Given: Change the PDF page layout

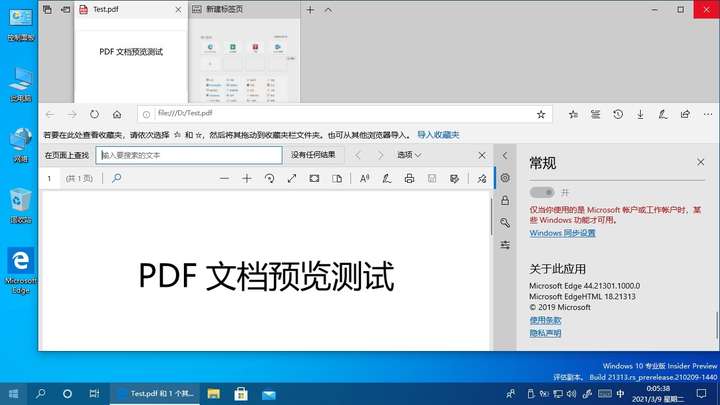Looking at the screenshot, I should click(x=337, y=178).
